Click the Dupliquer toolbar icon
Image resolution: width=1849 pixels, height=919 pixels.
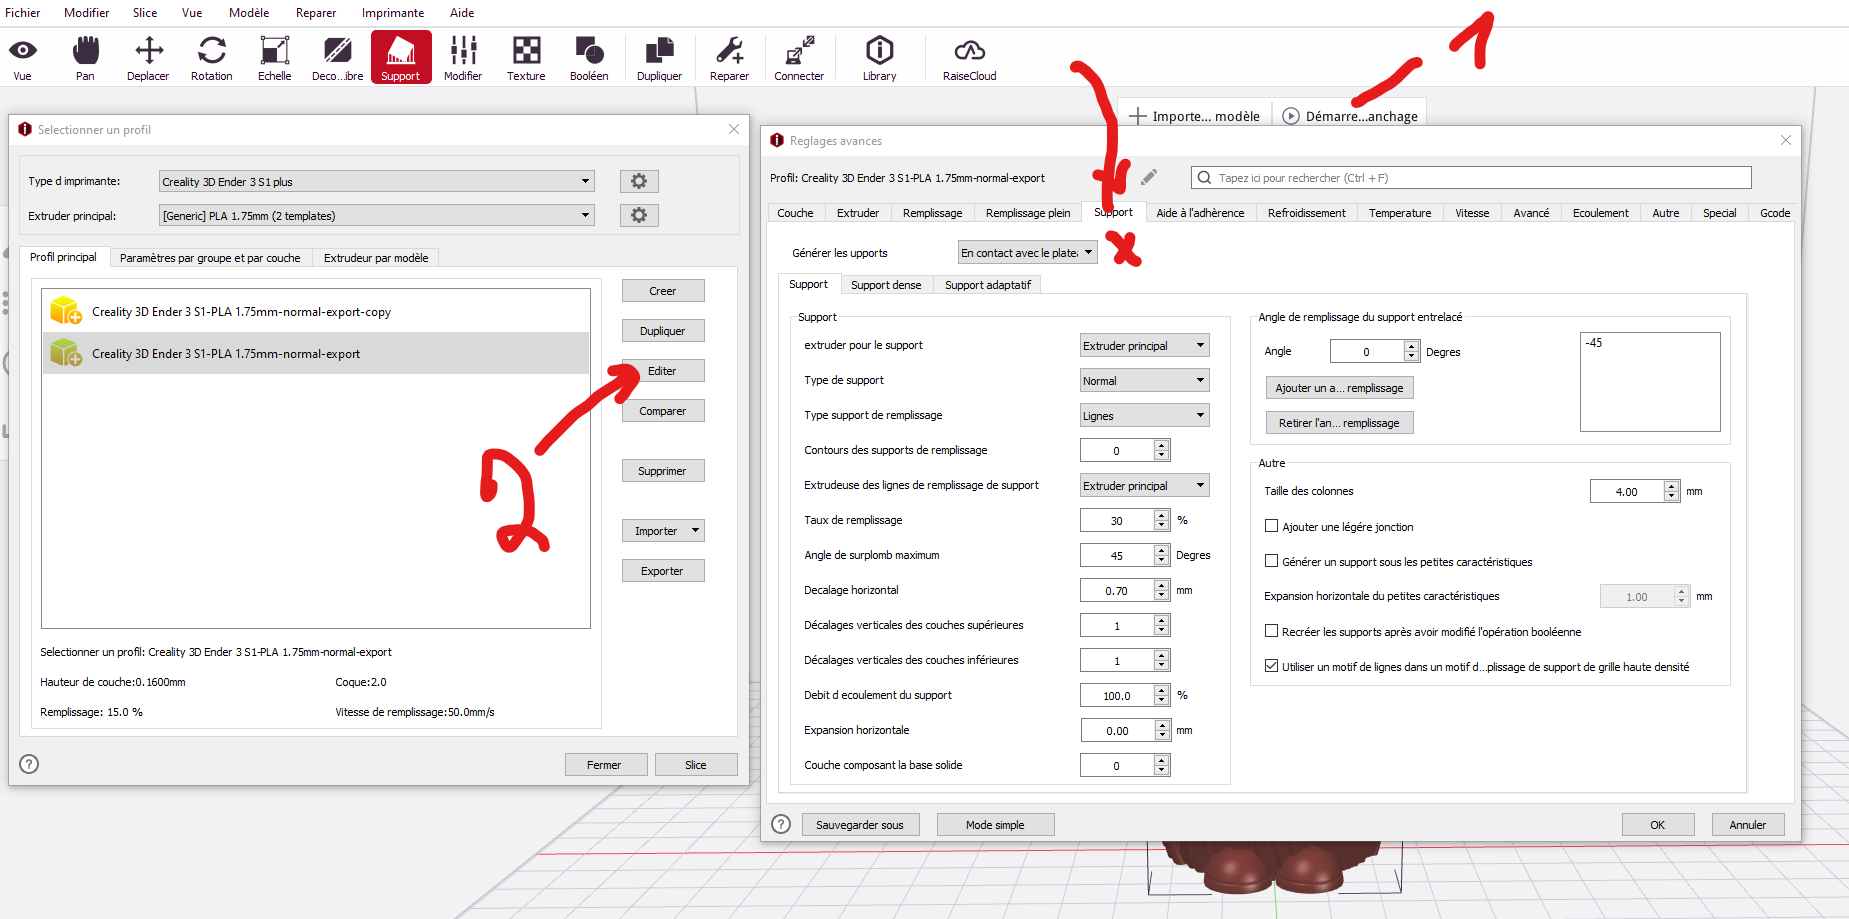(659, 58)
